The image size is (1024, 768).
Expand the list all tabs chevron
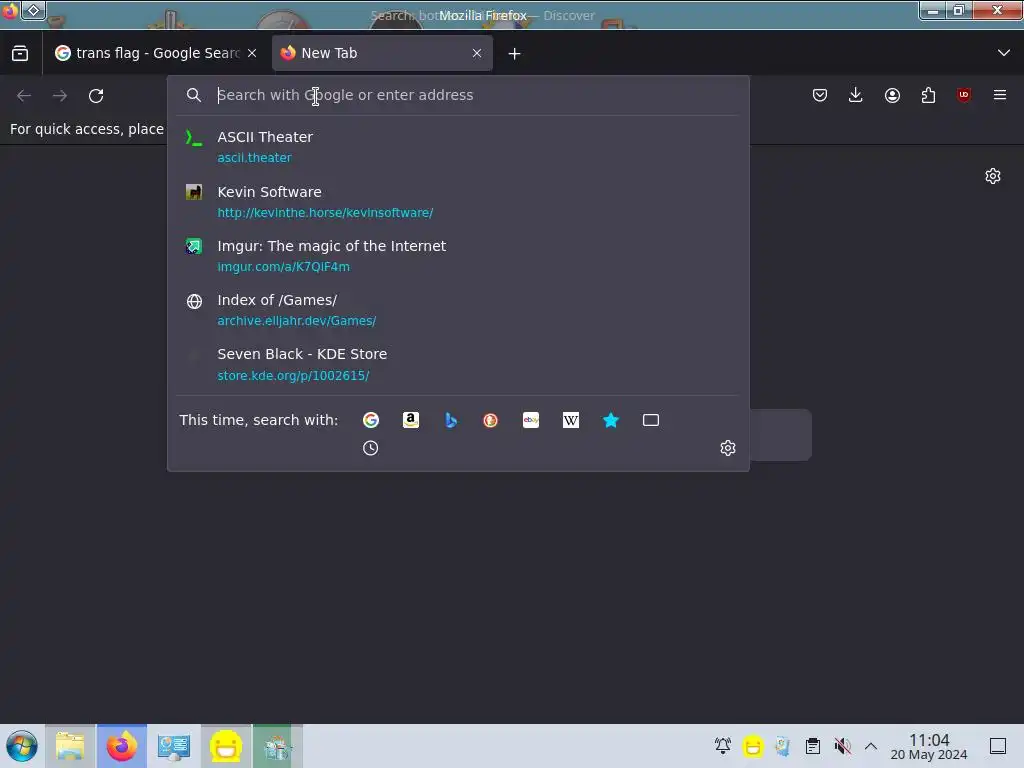coord(1004,53)
